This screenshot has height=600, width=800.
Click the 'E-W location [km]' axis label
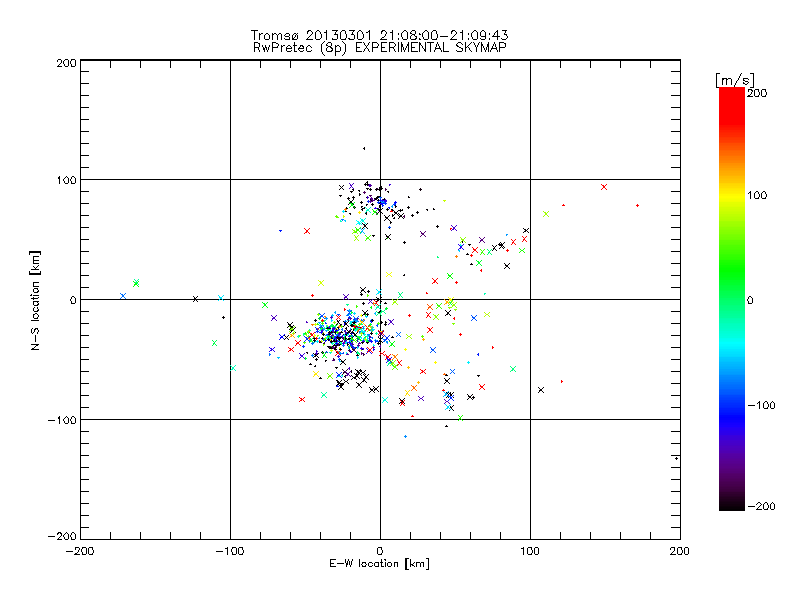click(379, 564)
